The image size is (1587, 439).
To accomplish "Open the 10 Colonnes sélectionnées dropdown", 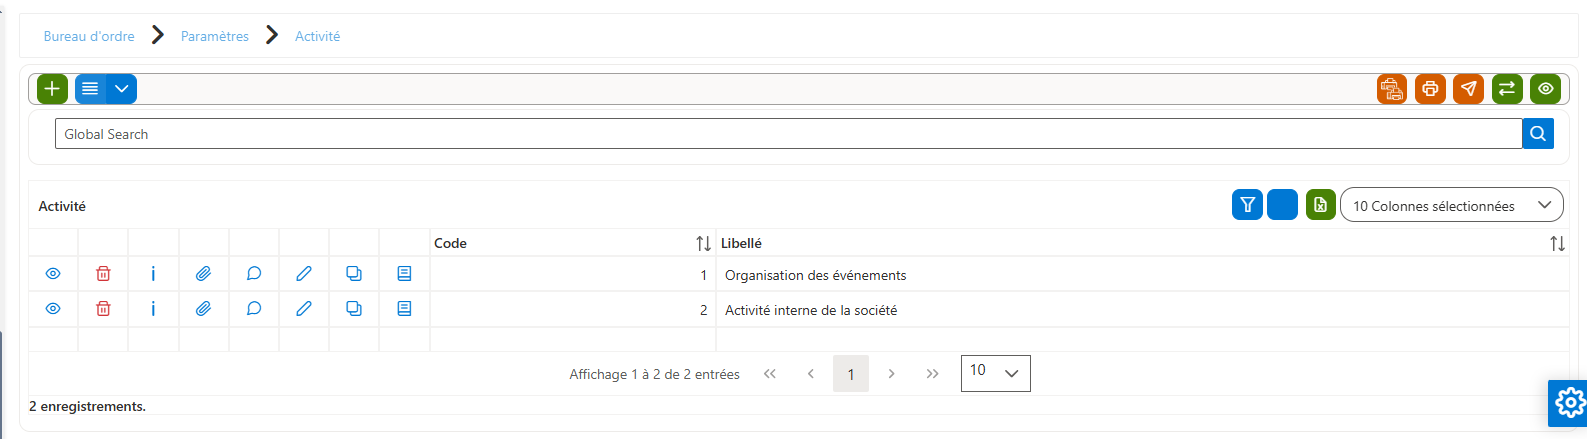I will pyautogui.click(x=1451, y=205).
